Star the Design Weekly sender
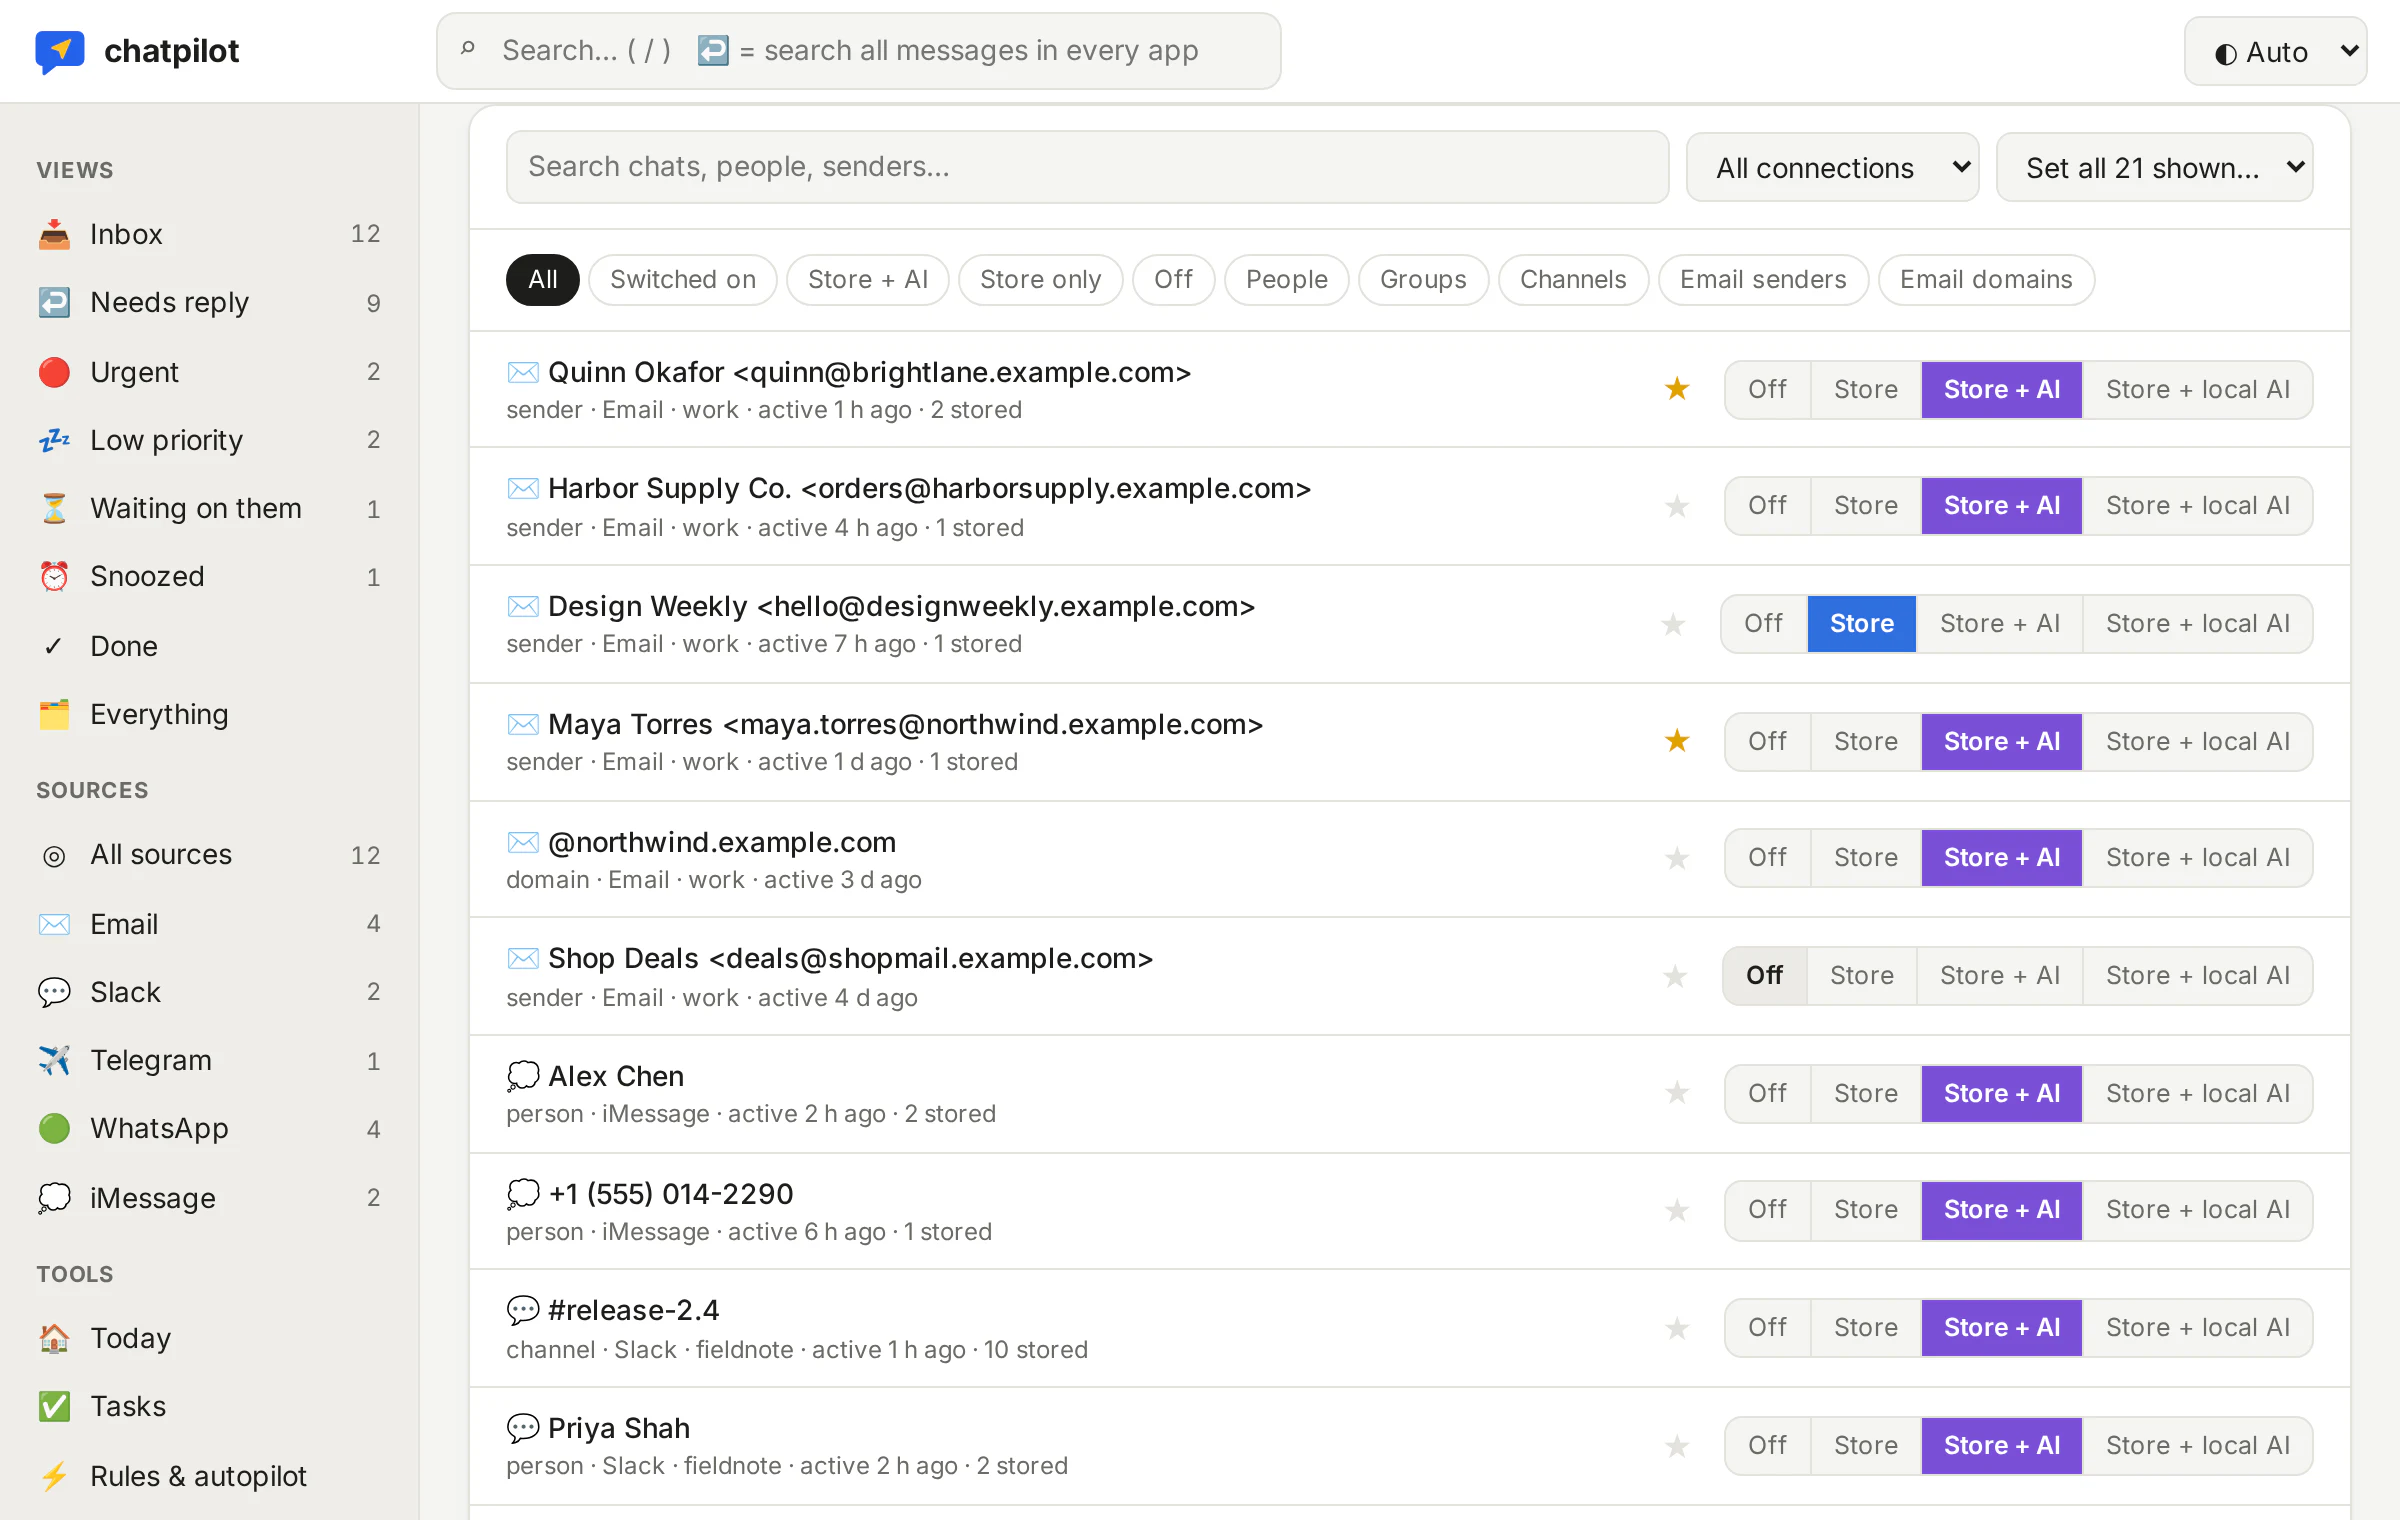 coord(1673,625)
